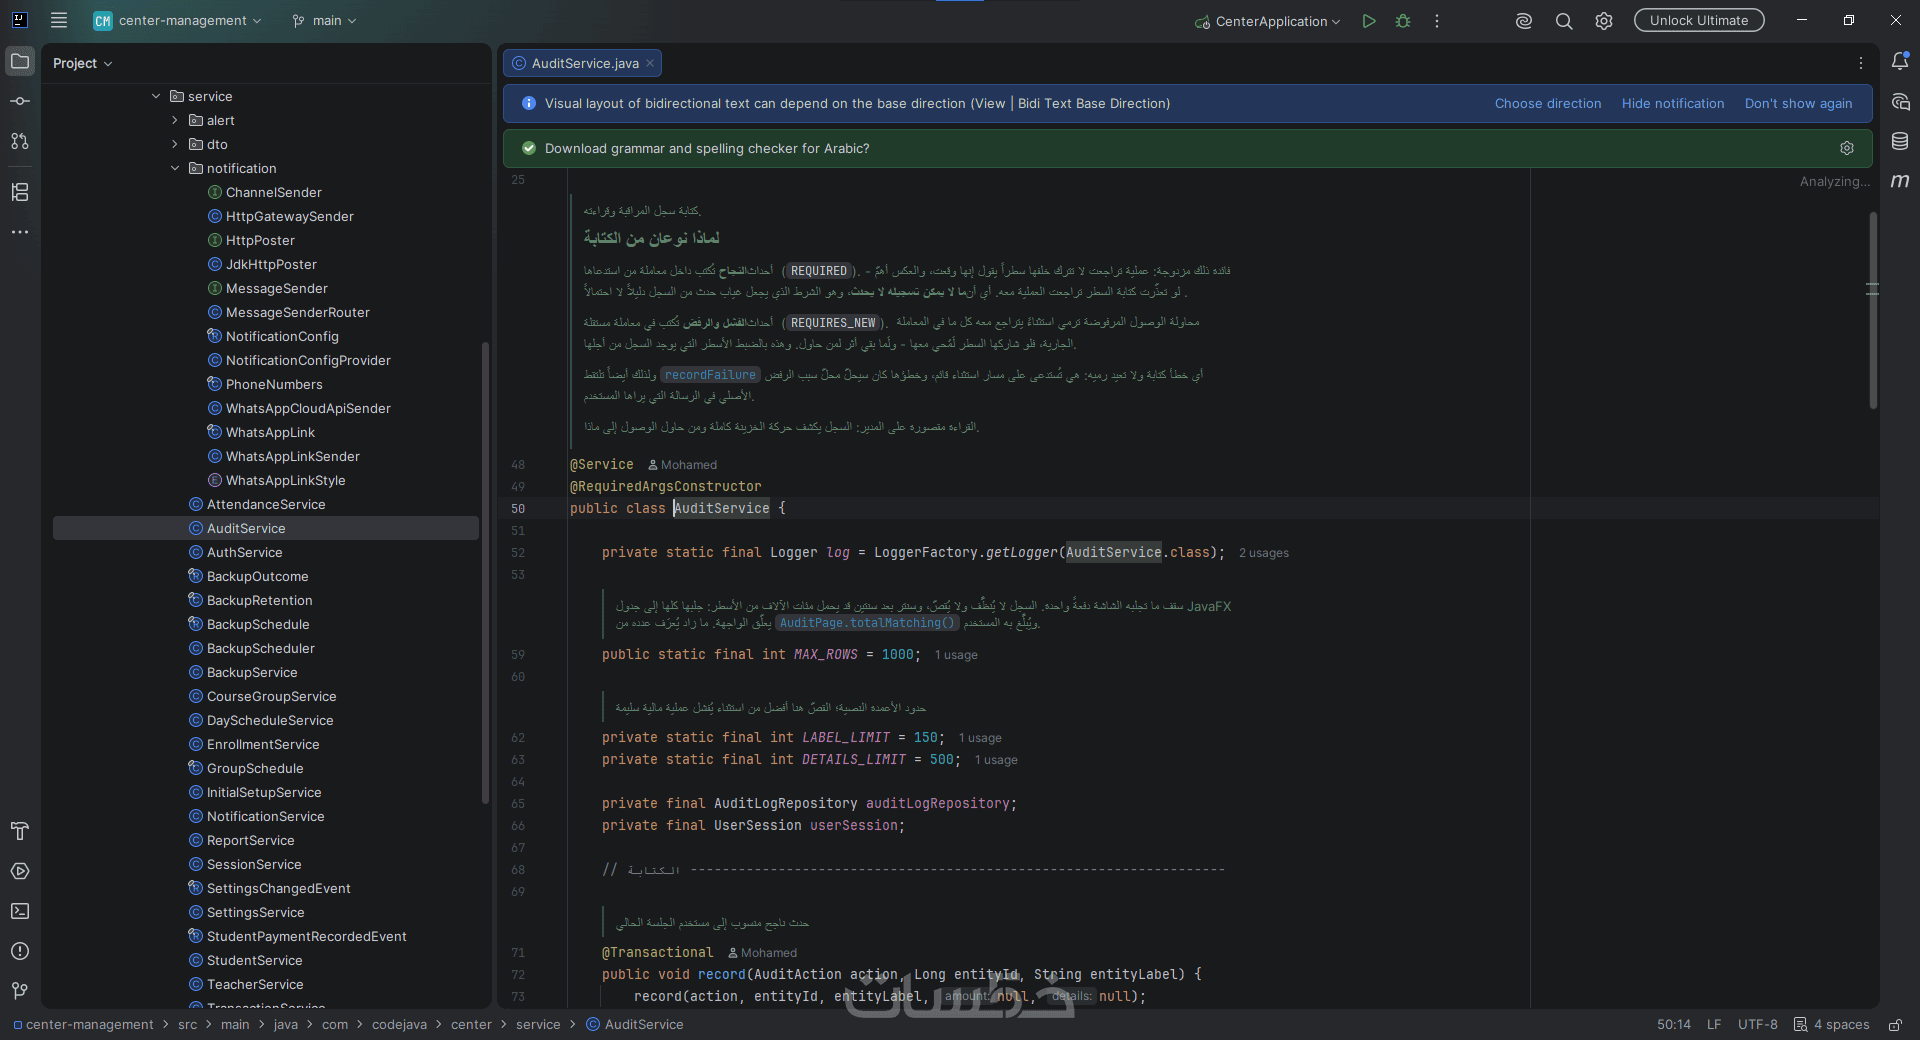Click the recordFailure link in documentation
Screen dimensions: 1920x1040
(710, 375)
